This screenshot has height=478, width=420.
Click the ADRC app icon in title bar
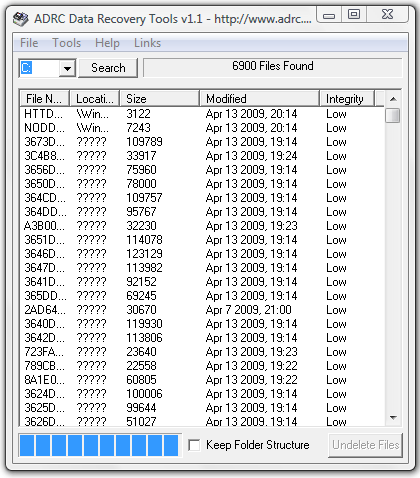click(21, 19)
